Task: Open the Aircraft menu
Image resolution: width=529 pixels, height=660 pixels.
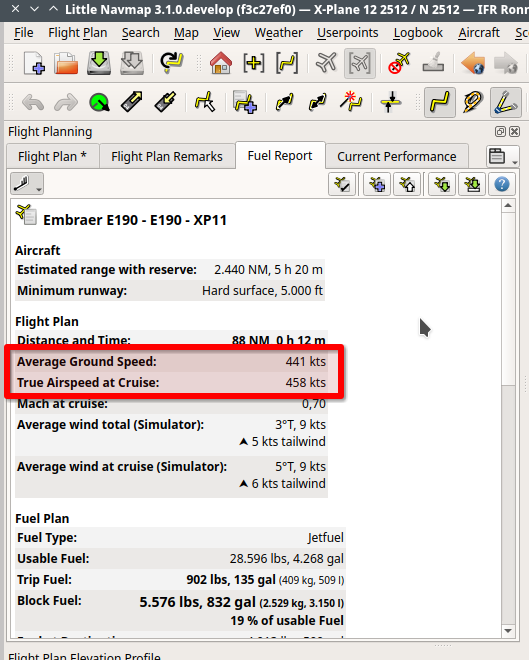Action: point(479,33)
